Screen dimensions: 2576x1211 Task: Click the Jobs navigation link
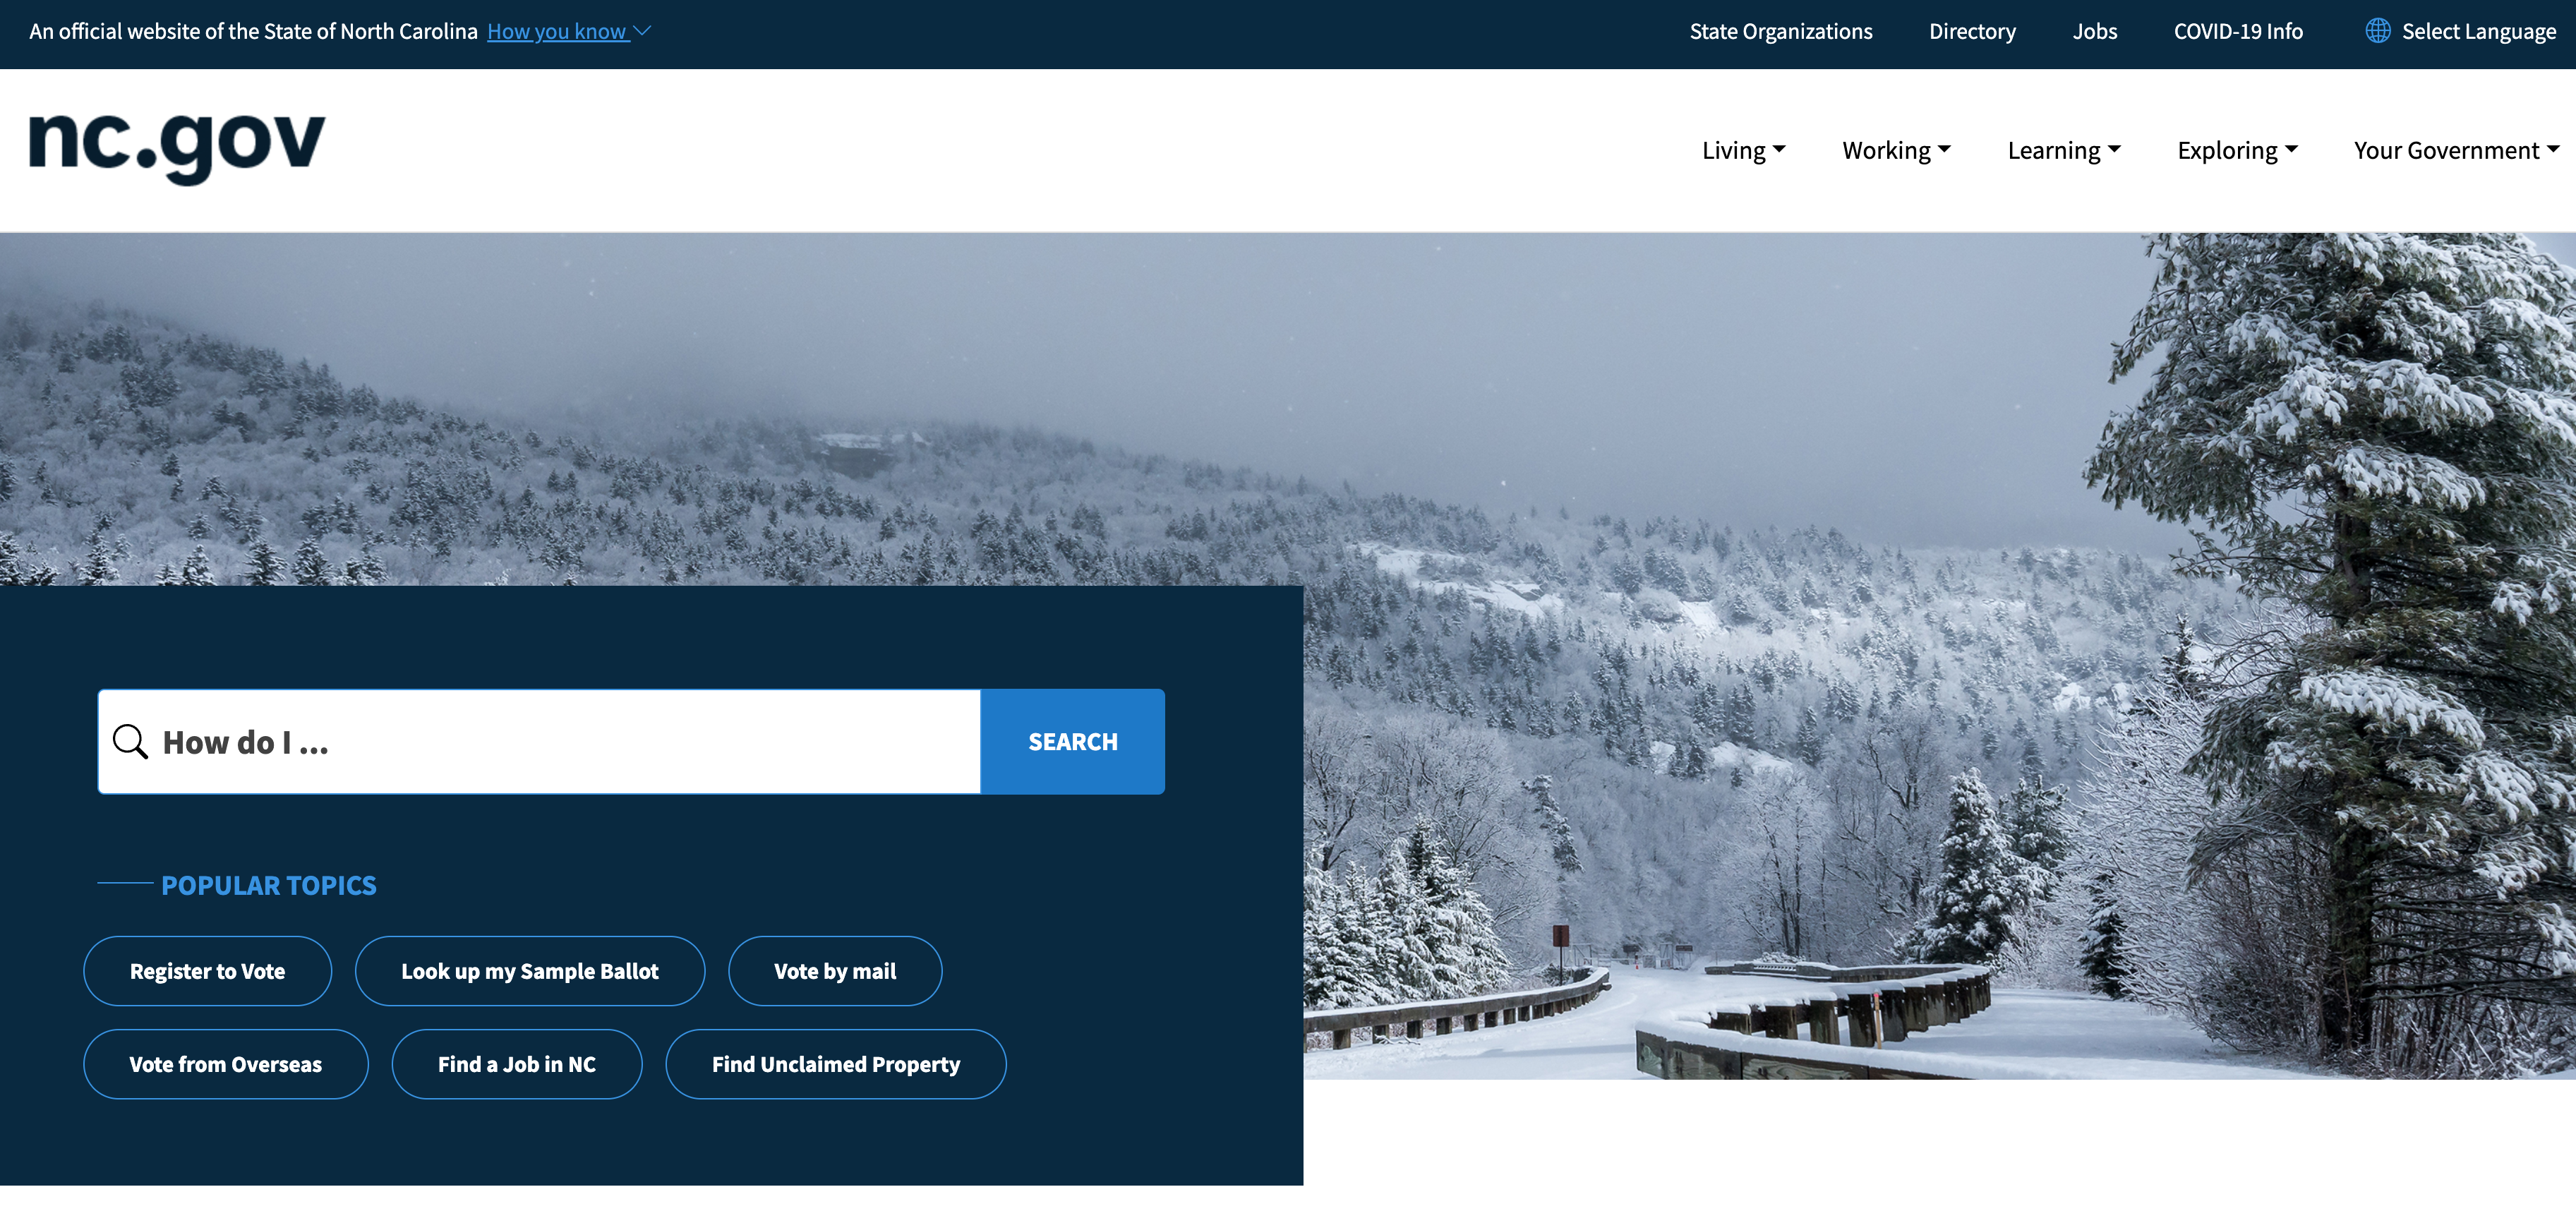[2095, 30]
